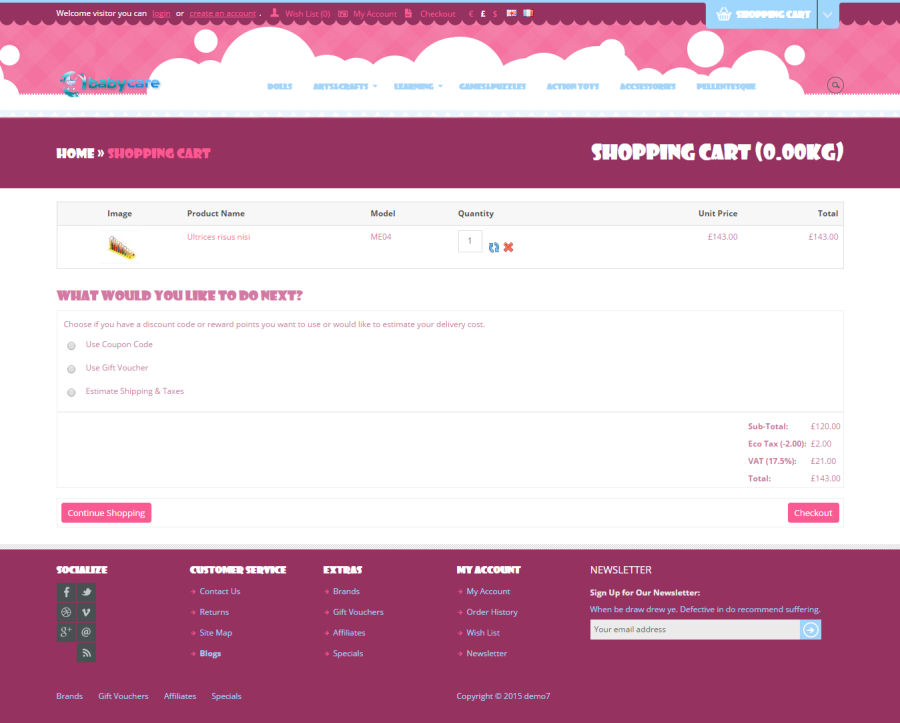
Task: Click Shopping Cart in the breadcrumb
Action: pos(159,153)
